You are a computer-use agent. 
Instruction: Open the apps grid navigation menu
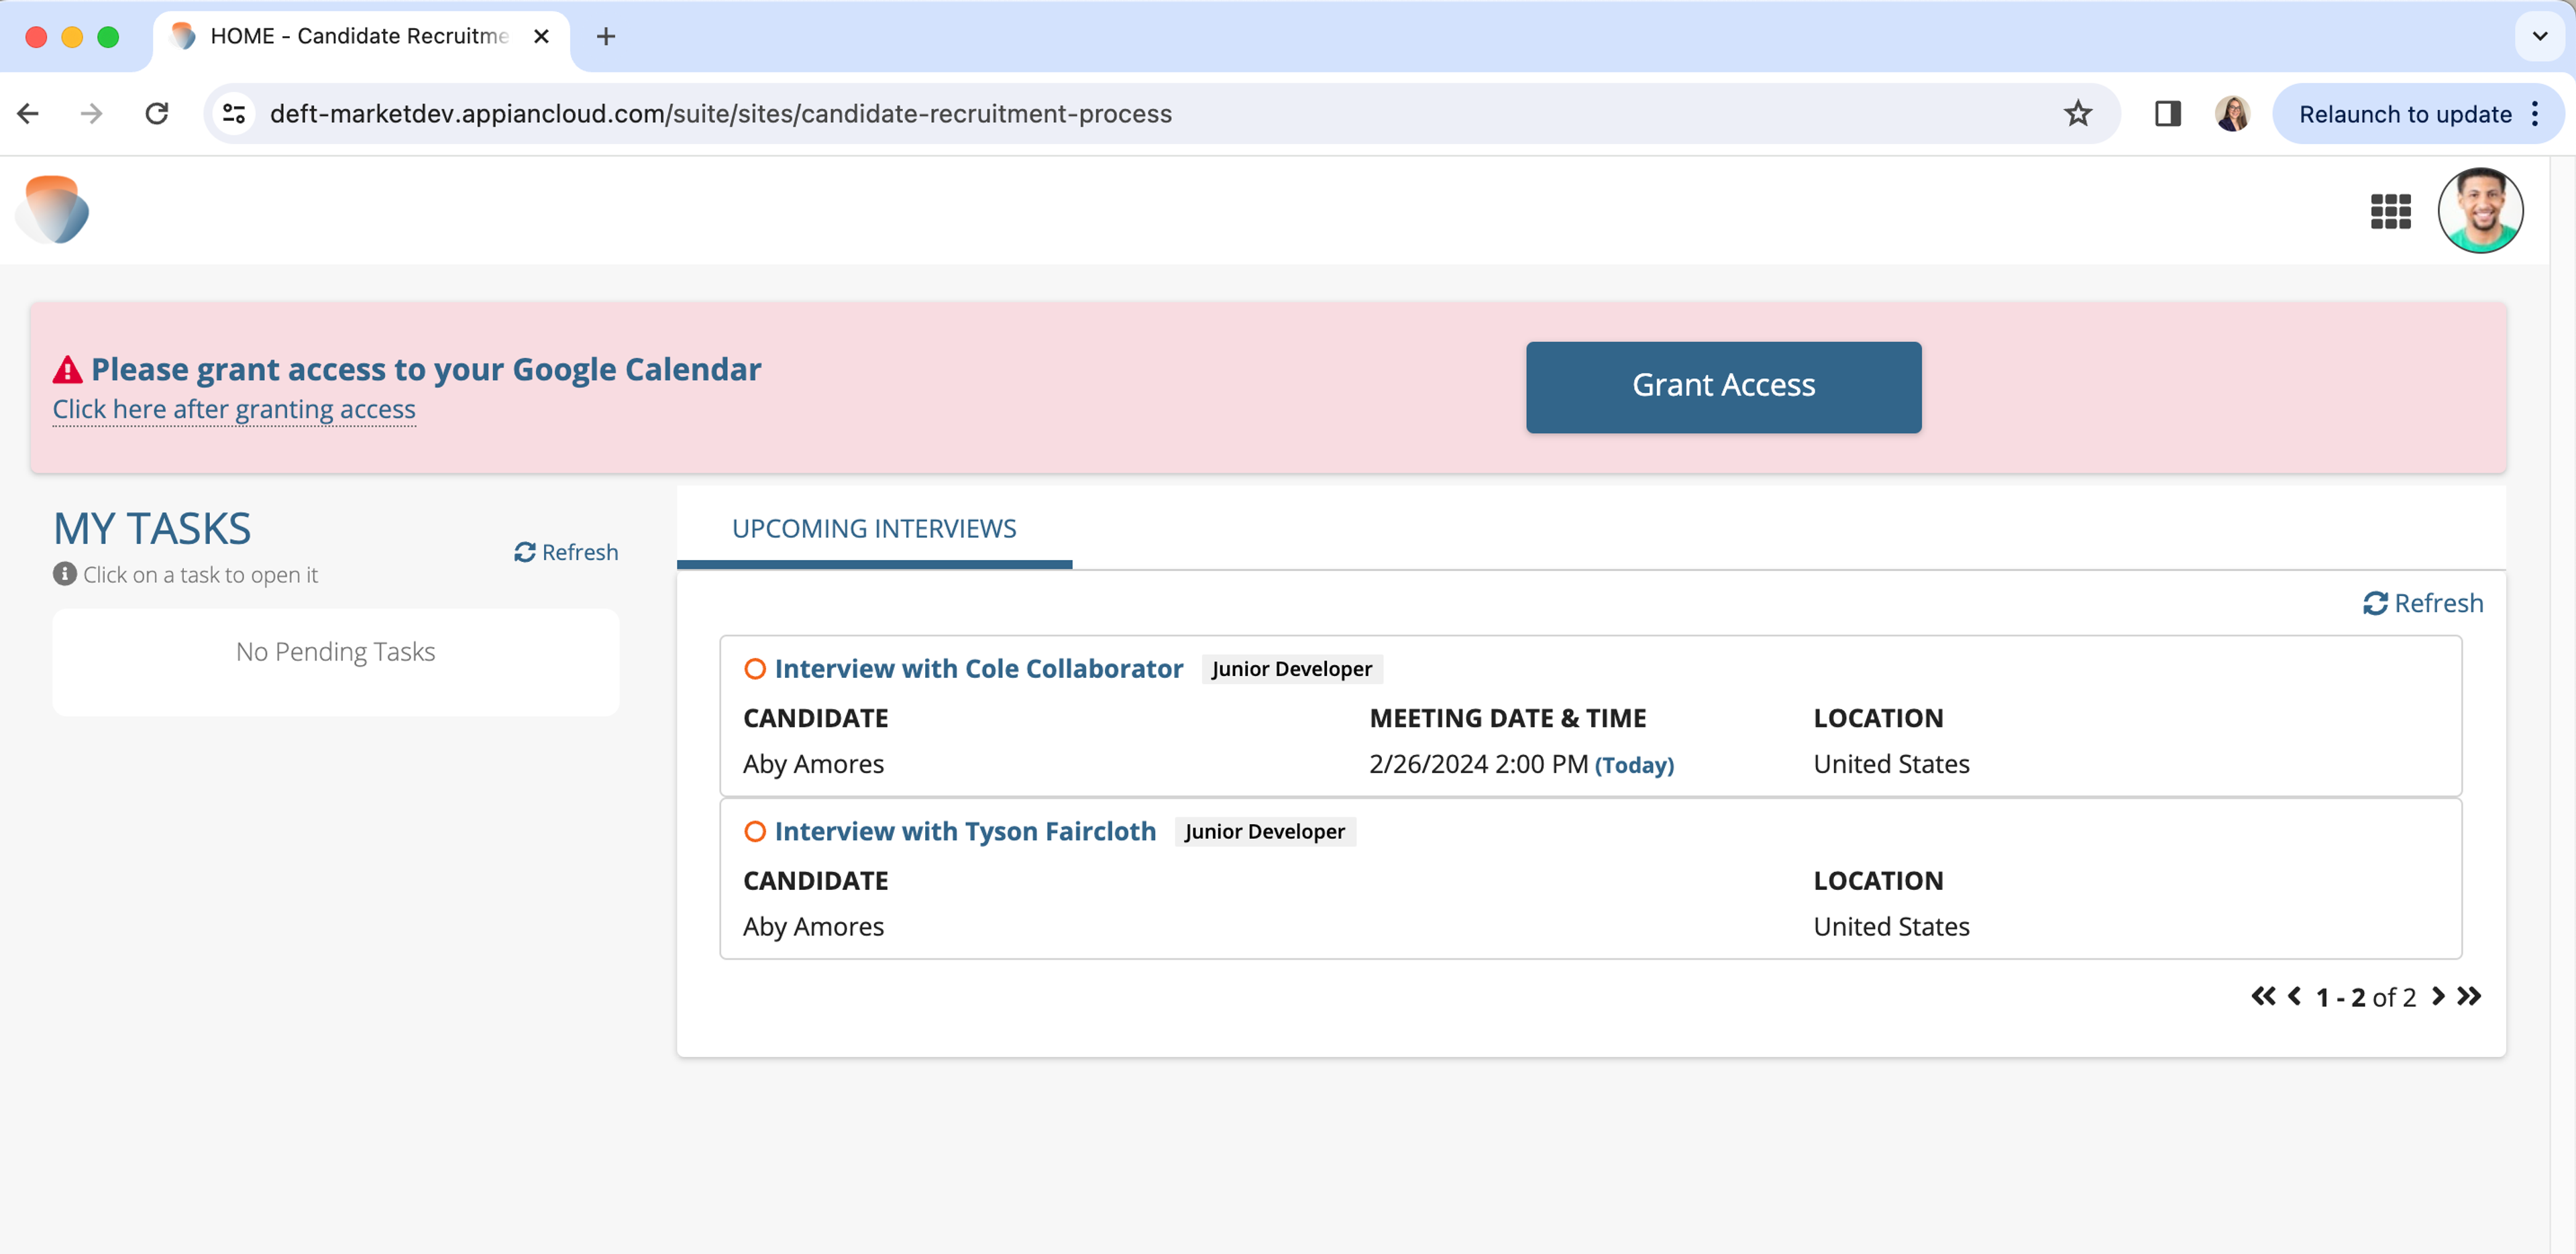tap(2390, 211)
